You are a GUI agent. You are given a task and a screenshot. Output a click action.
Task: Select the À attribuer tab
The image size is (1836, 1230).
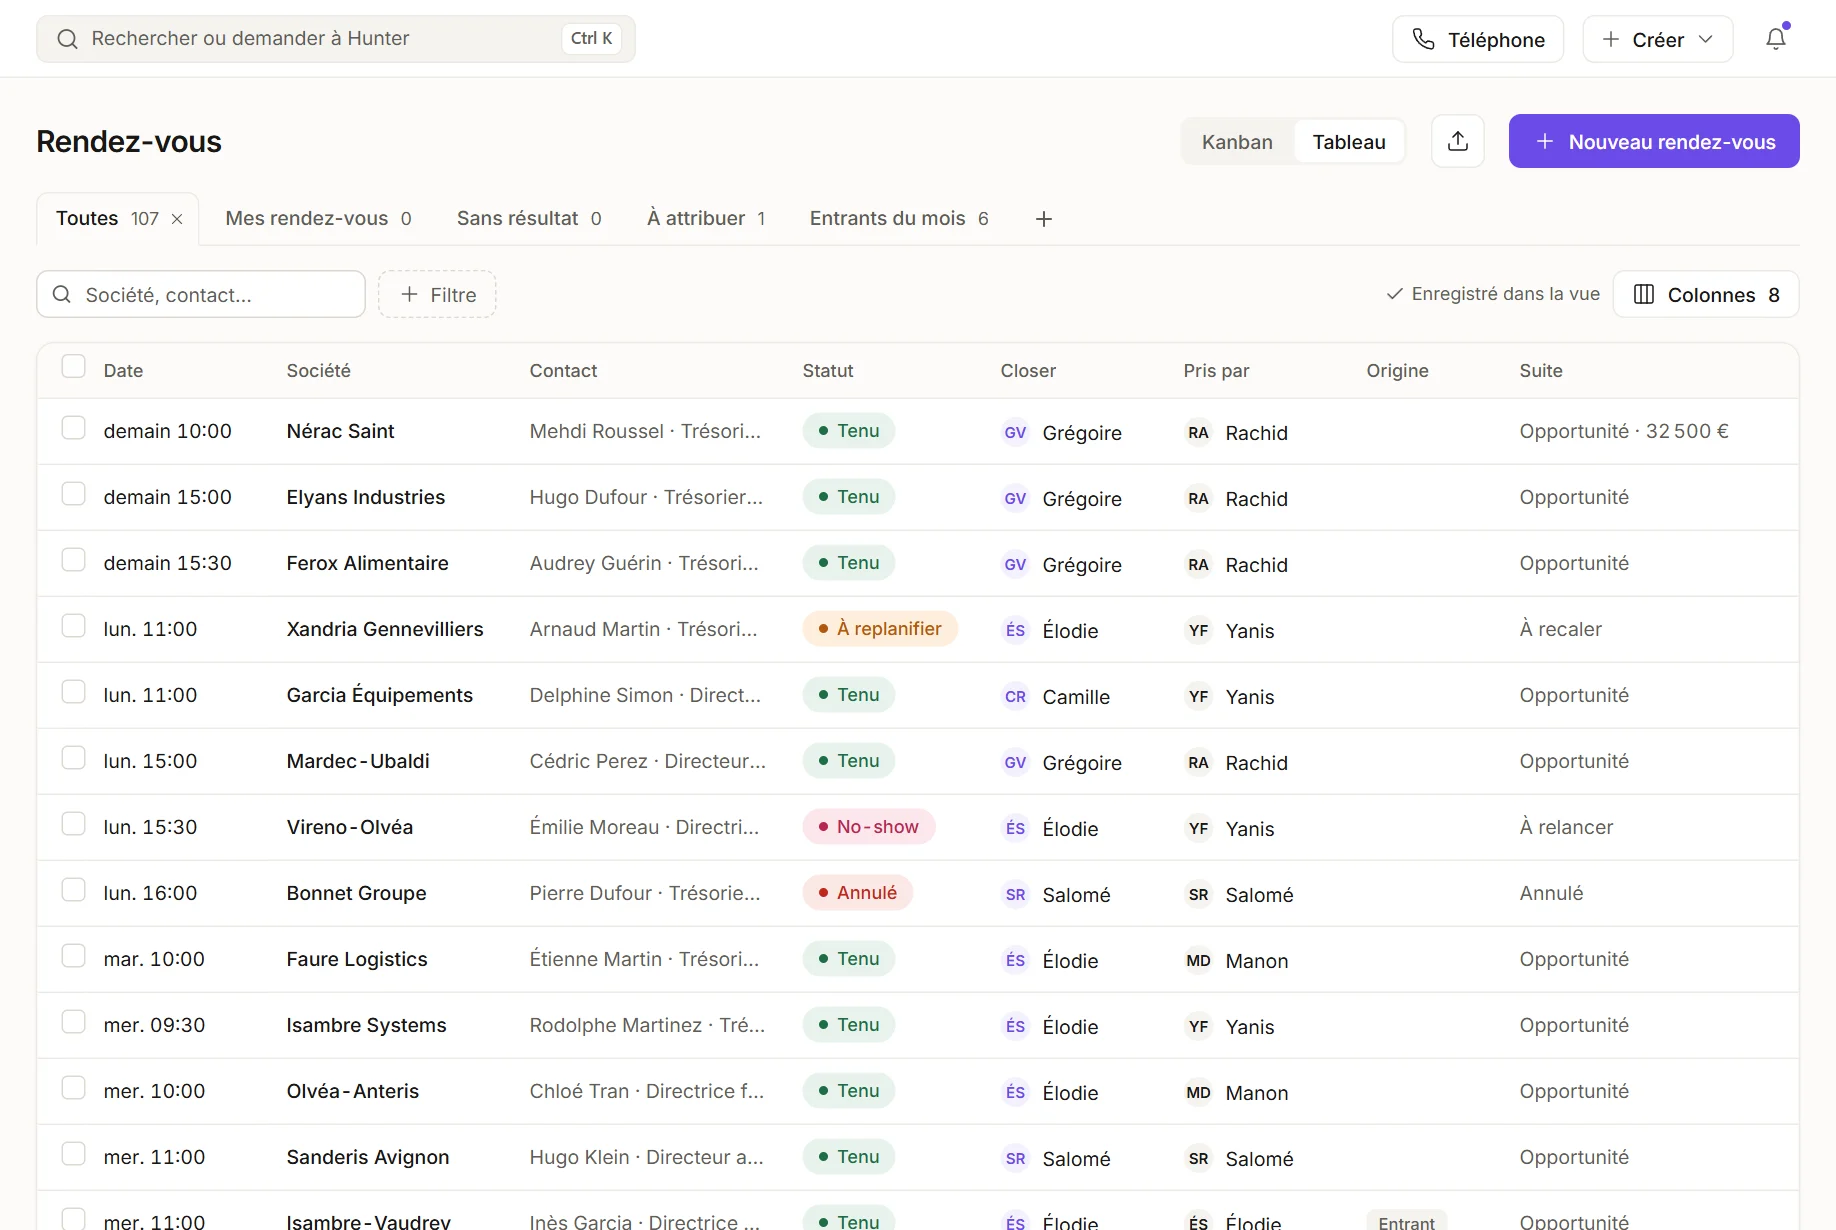(x=706, y=218)
